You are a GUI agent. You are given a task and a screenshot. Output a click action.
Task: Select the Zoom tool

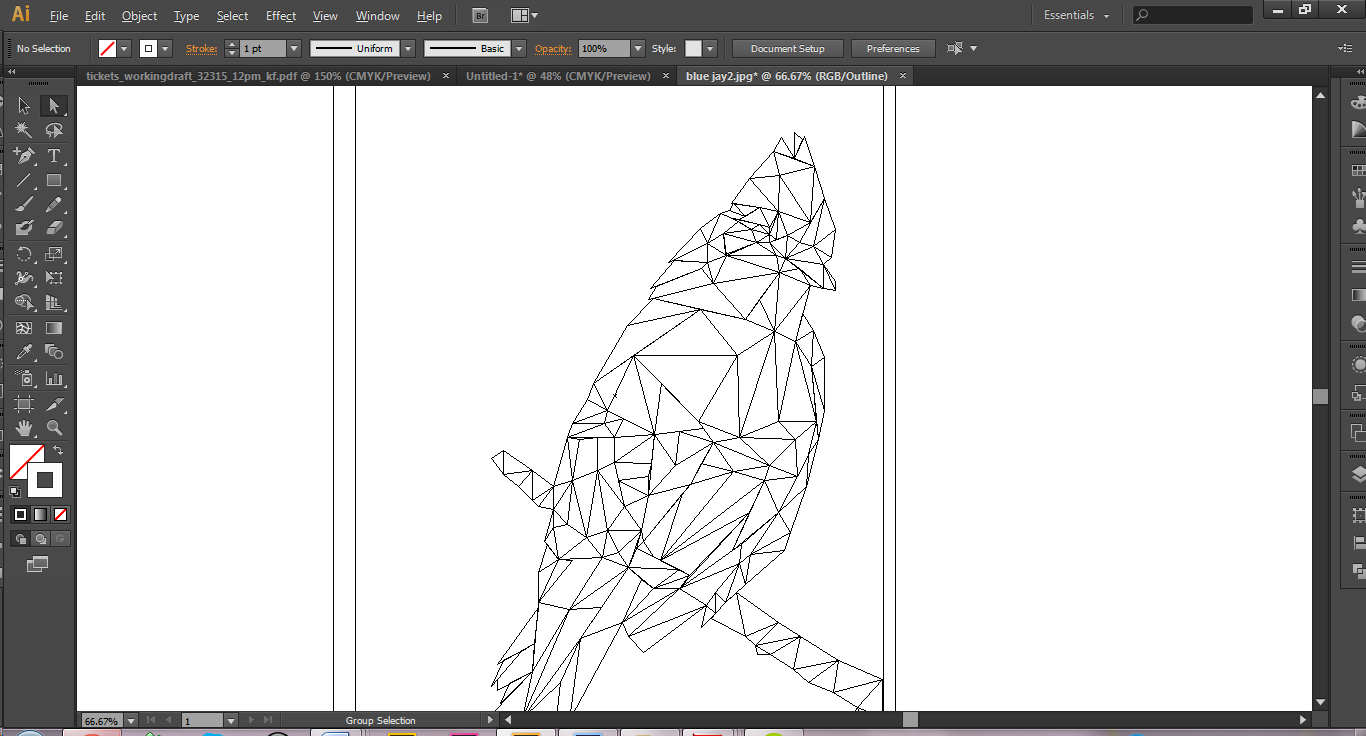(x=54, y=428)
